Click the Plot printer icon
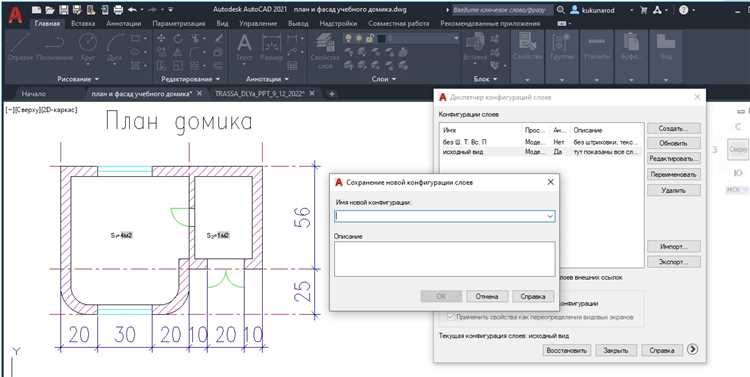 (x=118, y=10)
